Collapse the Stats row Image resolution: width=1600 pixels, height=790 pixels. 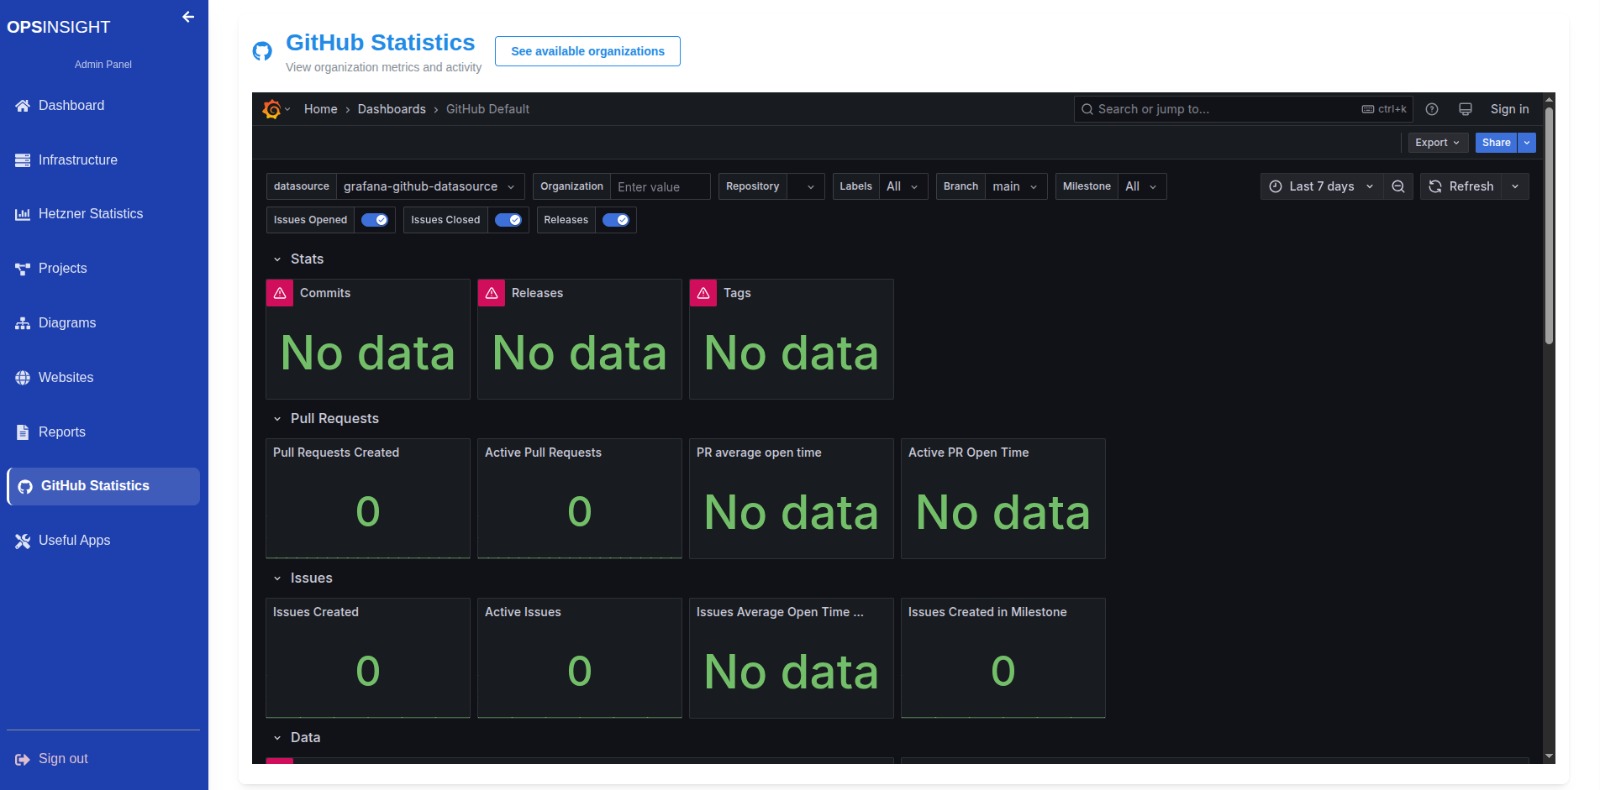click(298, 259)
